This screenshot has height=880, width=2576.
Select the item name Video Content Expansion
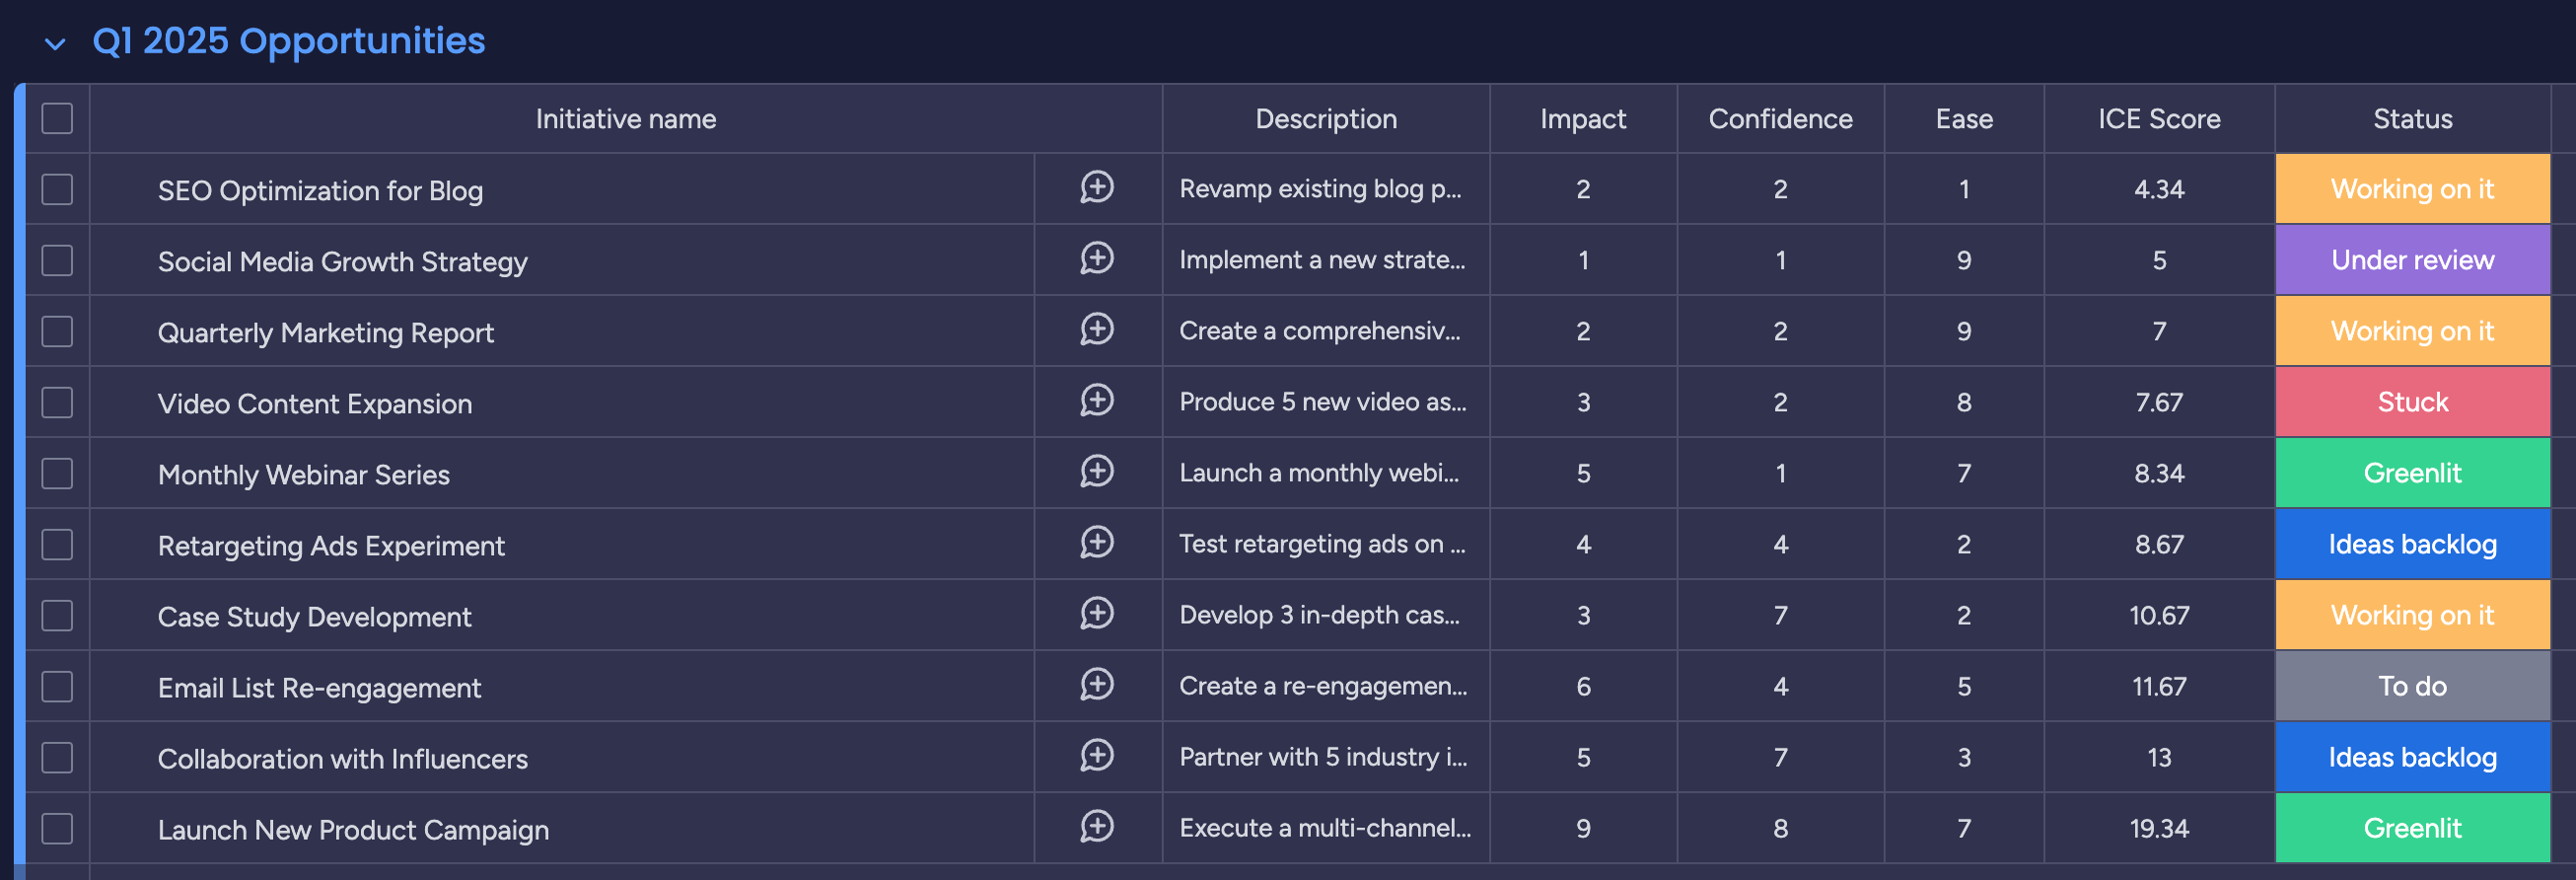[x=315, y=403]
